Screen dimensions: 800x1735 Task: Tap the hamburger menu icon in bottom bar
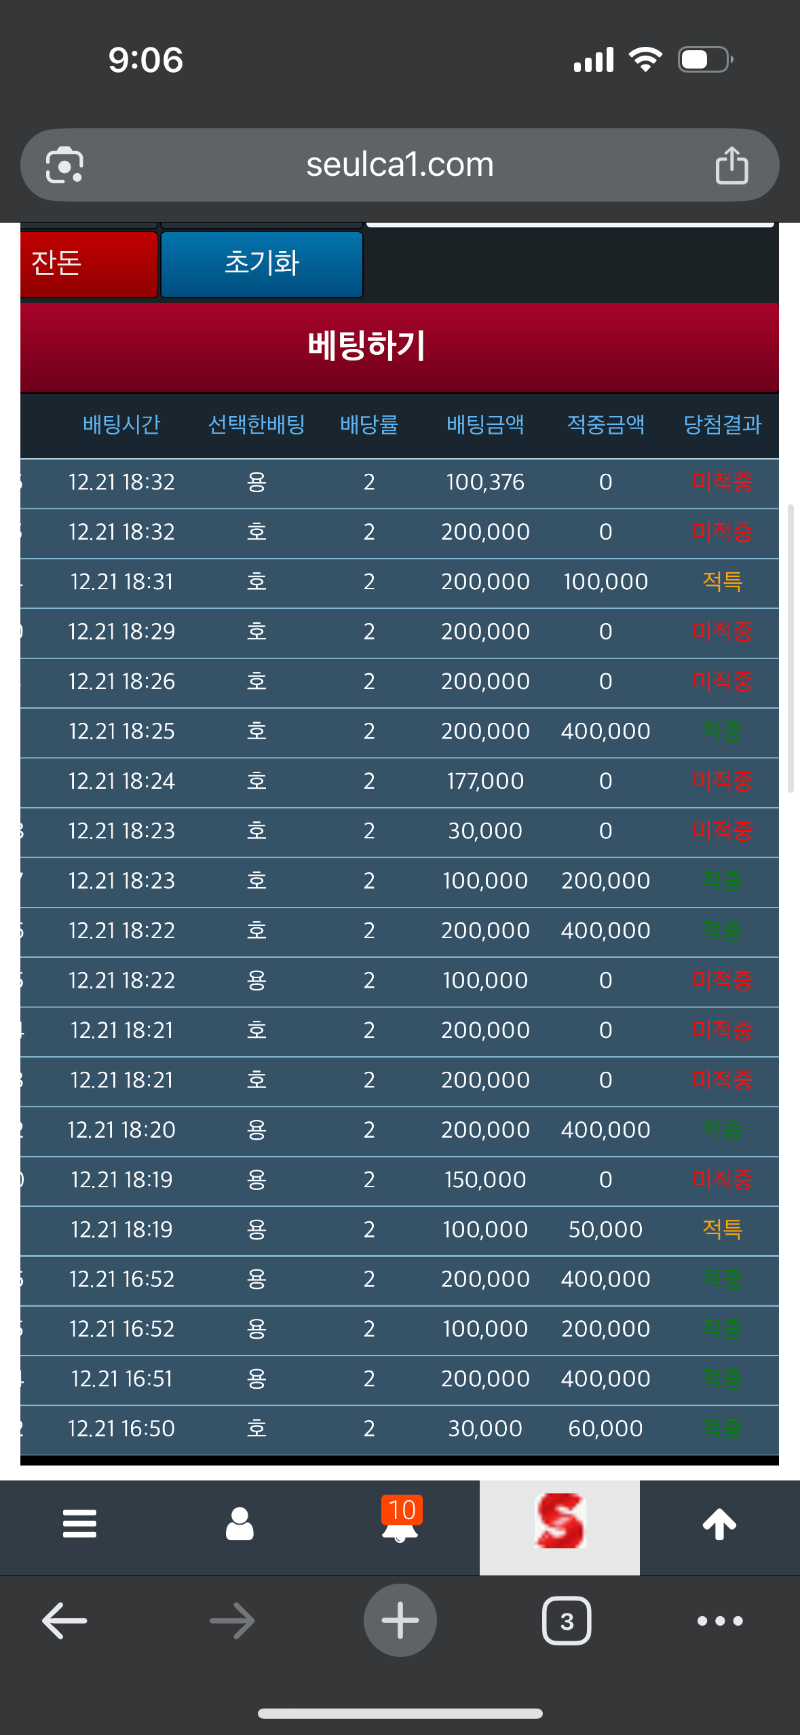80,1524
